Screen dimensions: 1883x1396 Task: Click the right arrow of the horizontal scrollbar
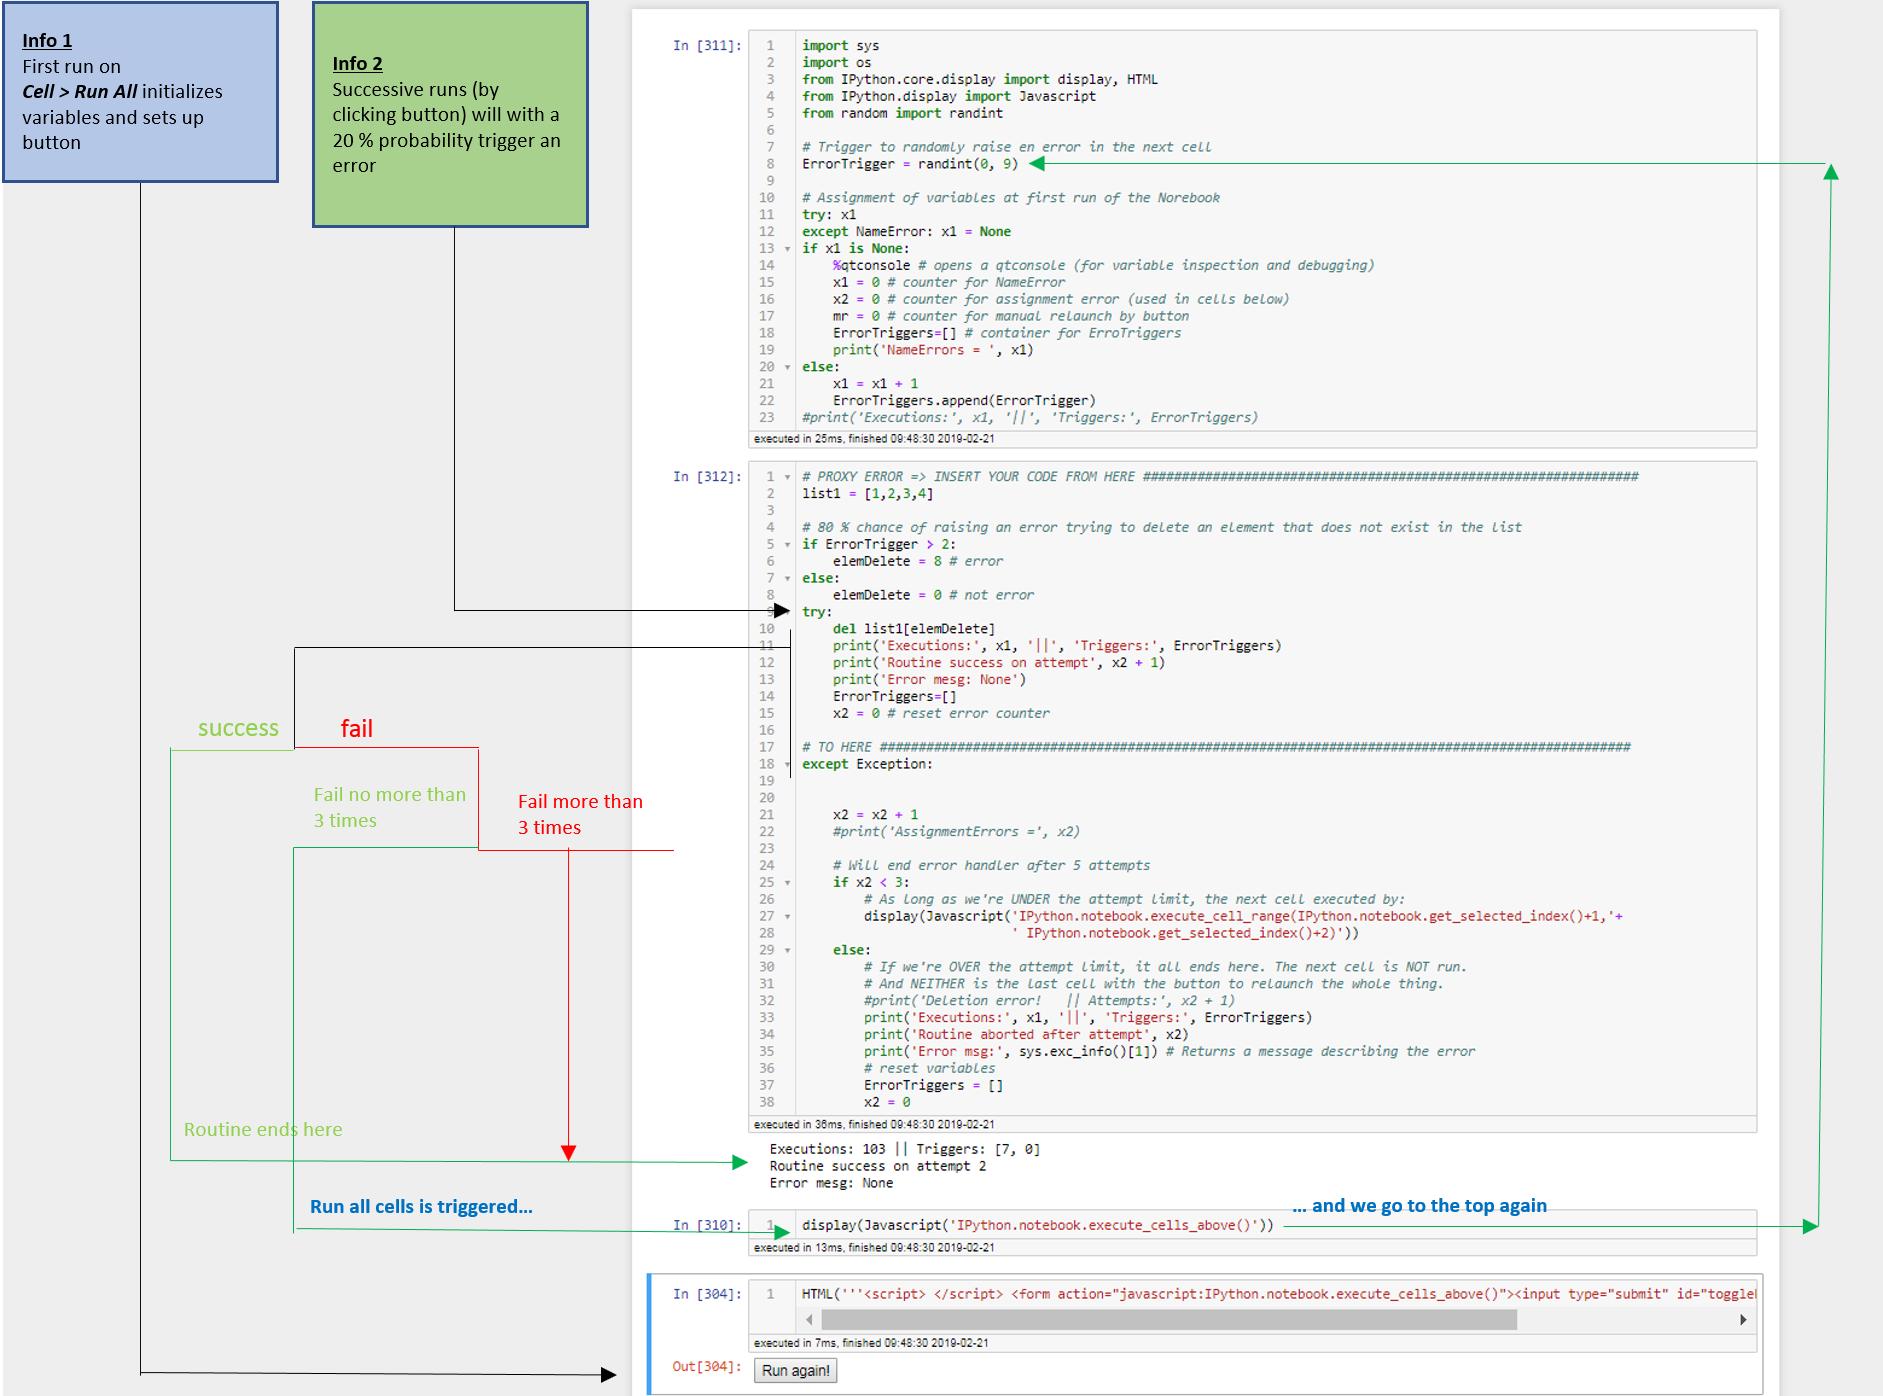tap(1743, 1320)
